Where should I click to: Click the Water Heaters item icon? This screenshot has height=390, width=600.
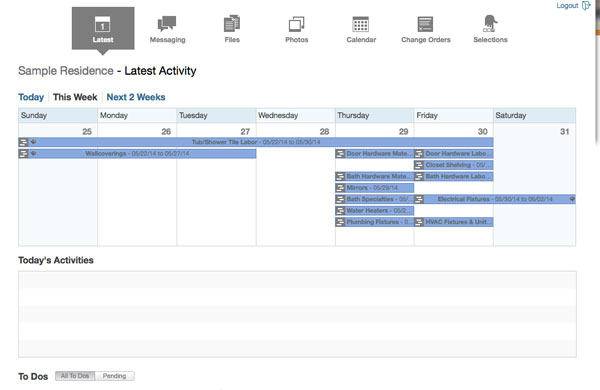pos(340,211)
